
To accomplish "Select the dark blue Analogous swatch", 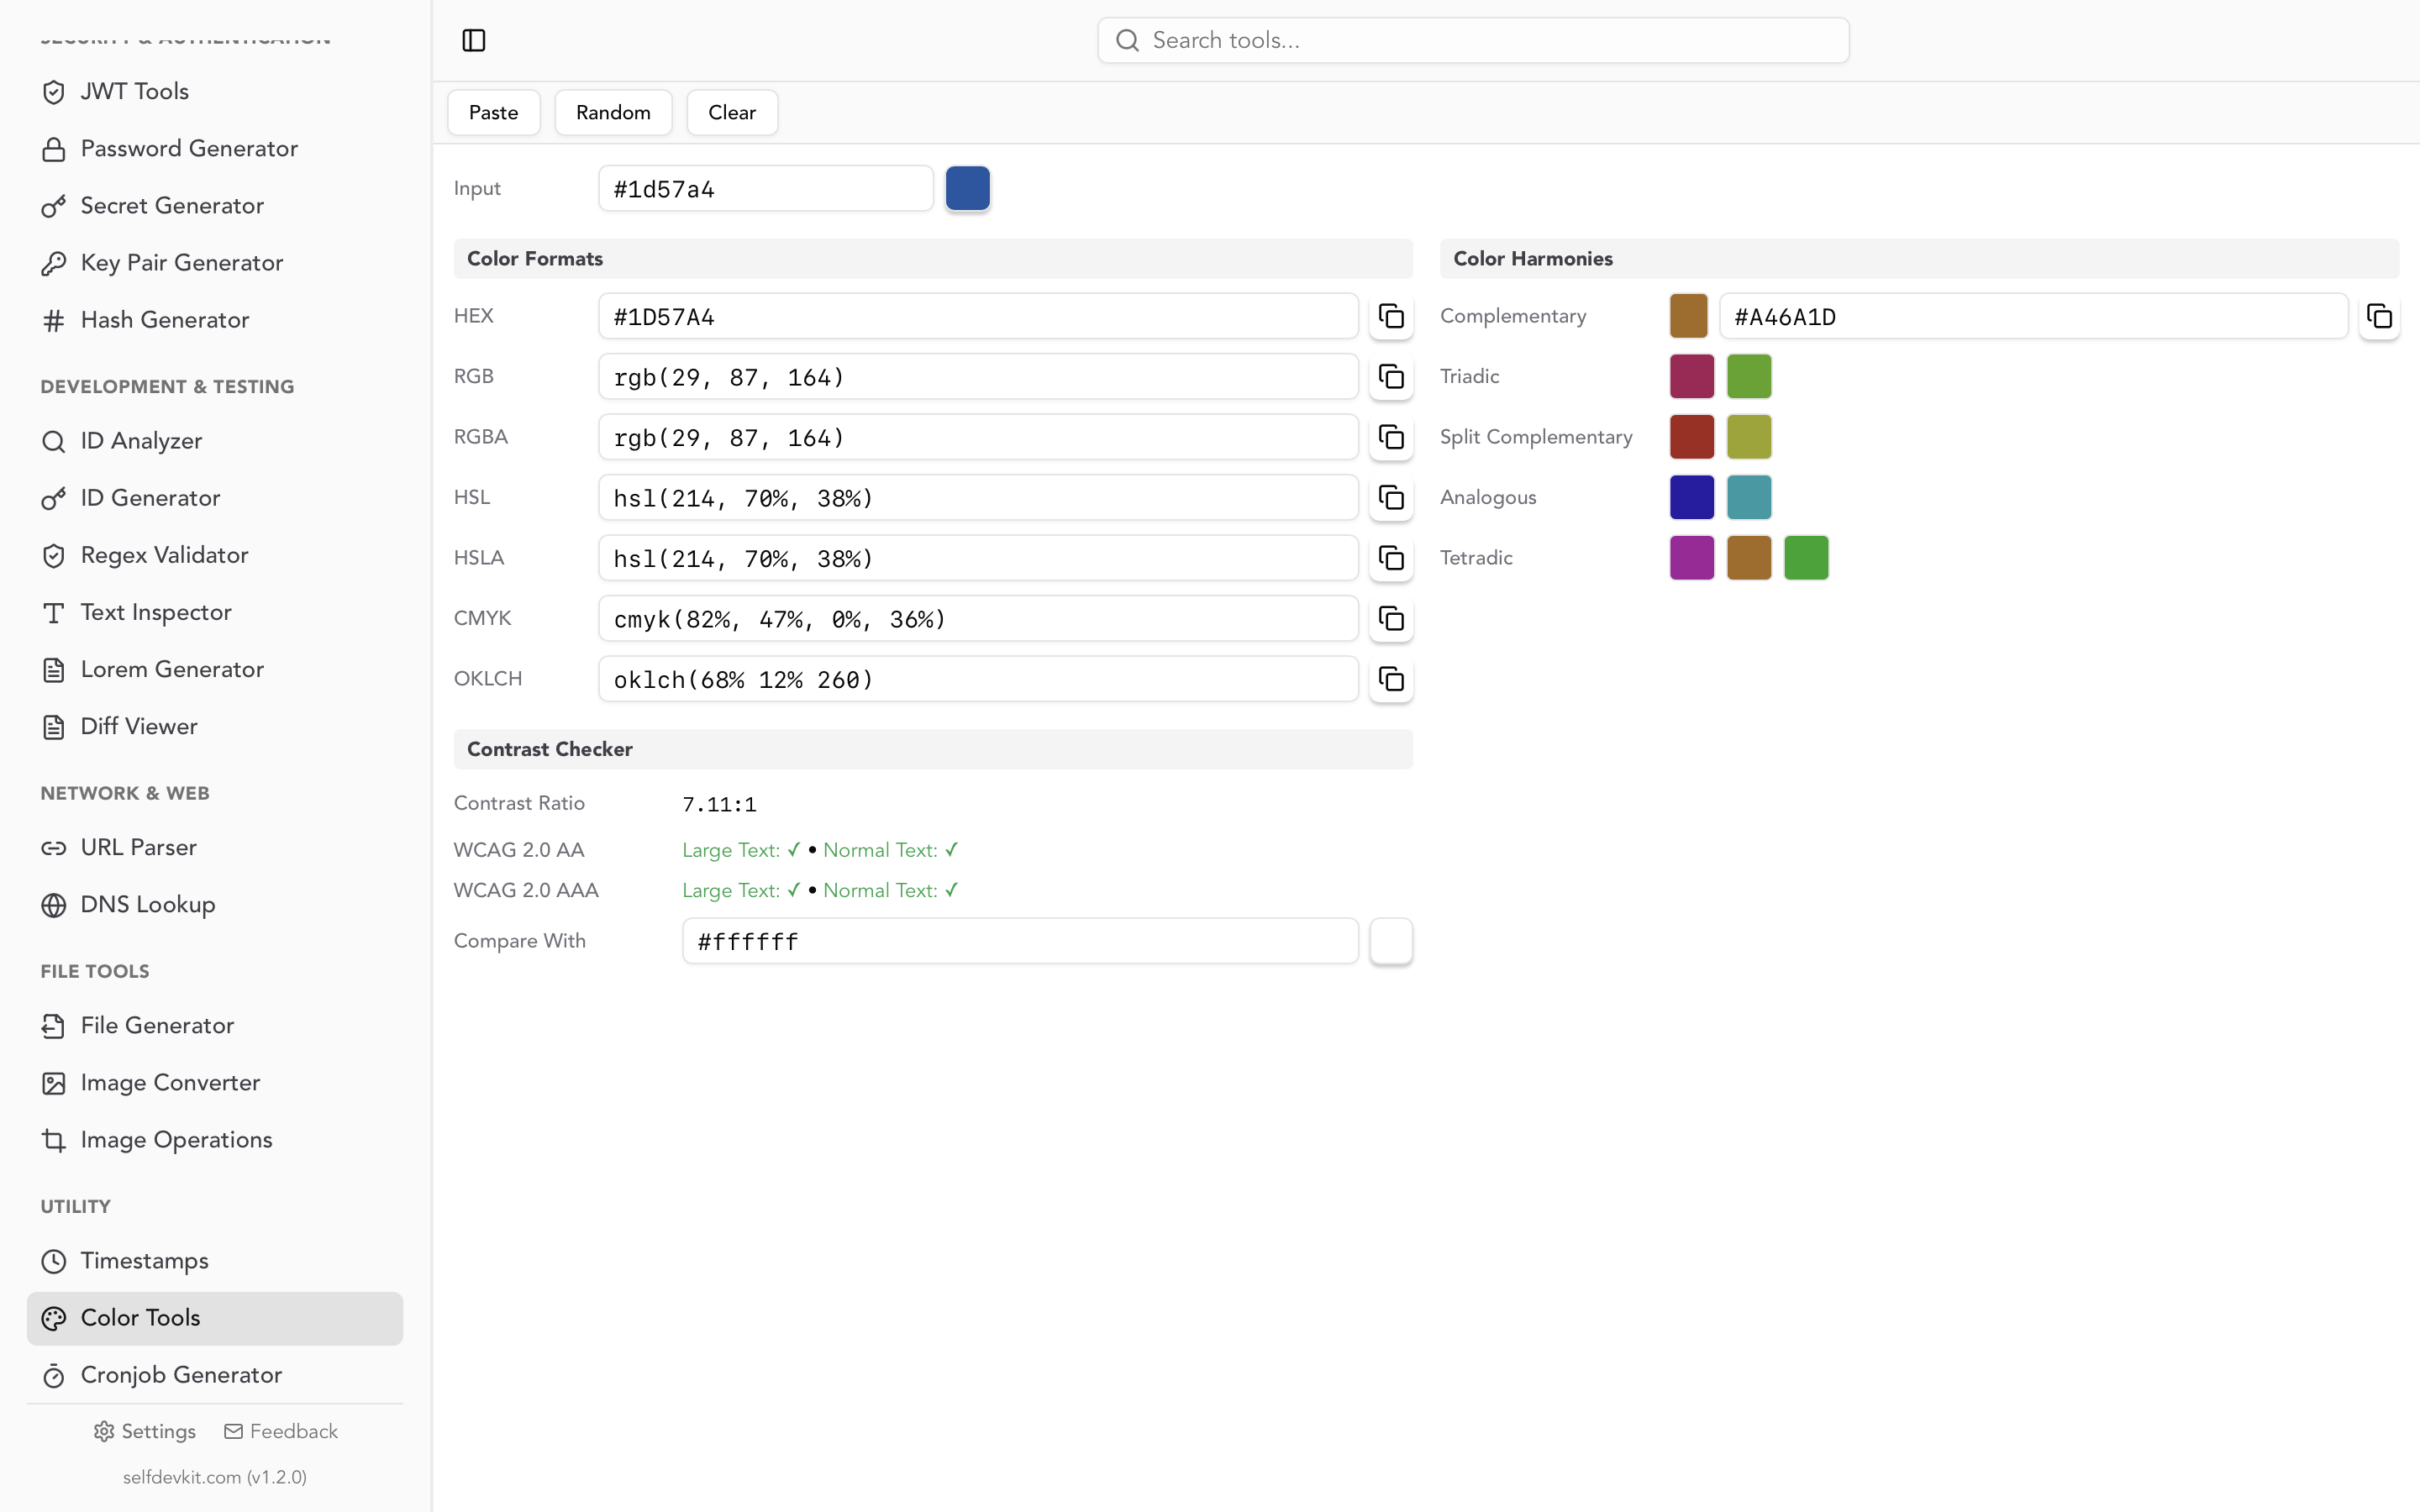I will click(1692, 498).
